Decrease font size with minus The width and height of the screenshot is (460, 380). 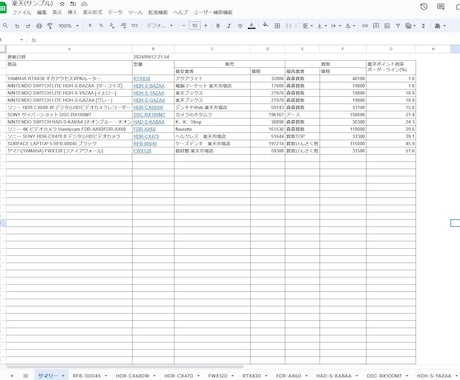[x=183, y=26]
